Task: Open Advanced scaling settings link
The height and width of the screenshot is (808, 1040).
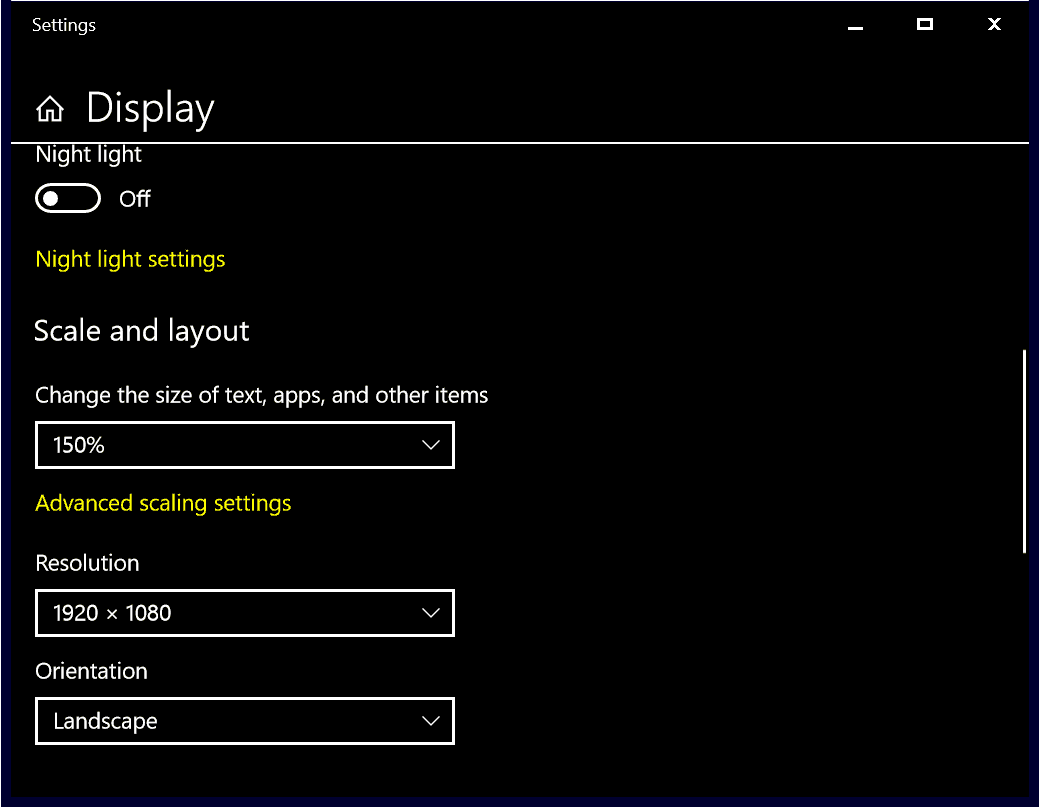Action: (163, 503)
